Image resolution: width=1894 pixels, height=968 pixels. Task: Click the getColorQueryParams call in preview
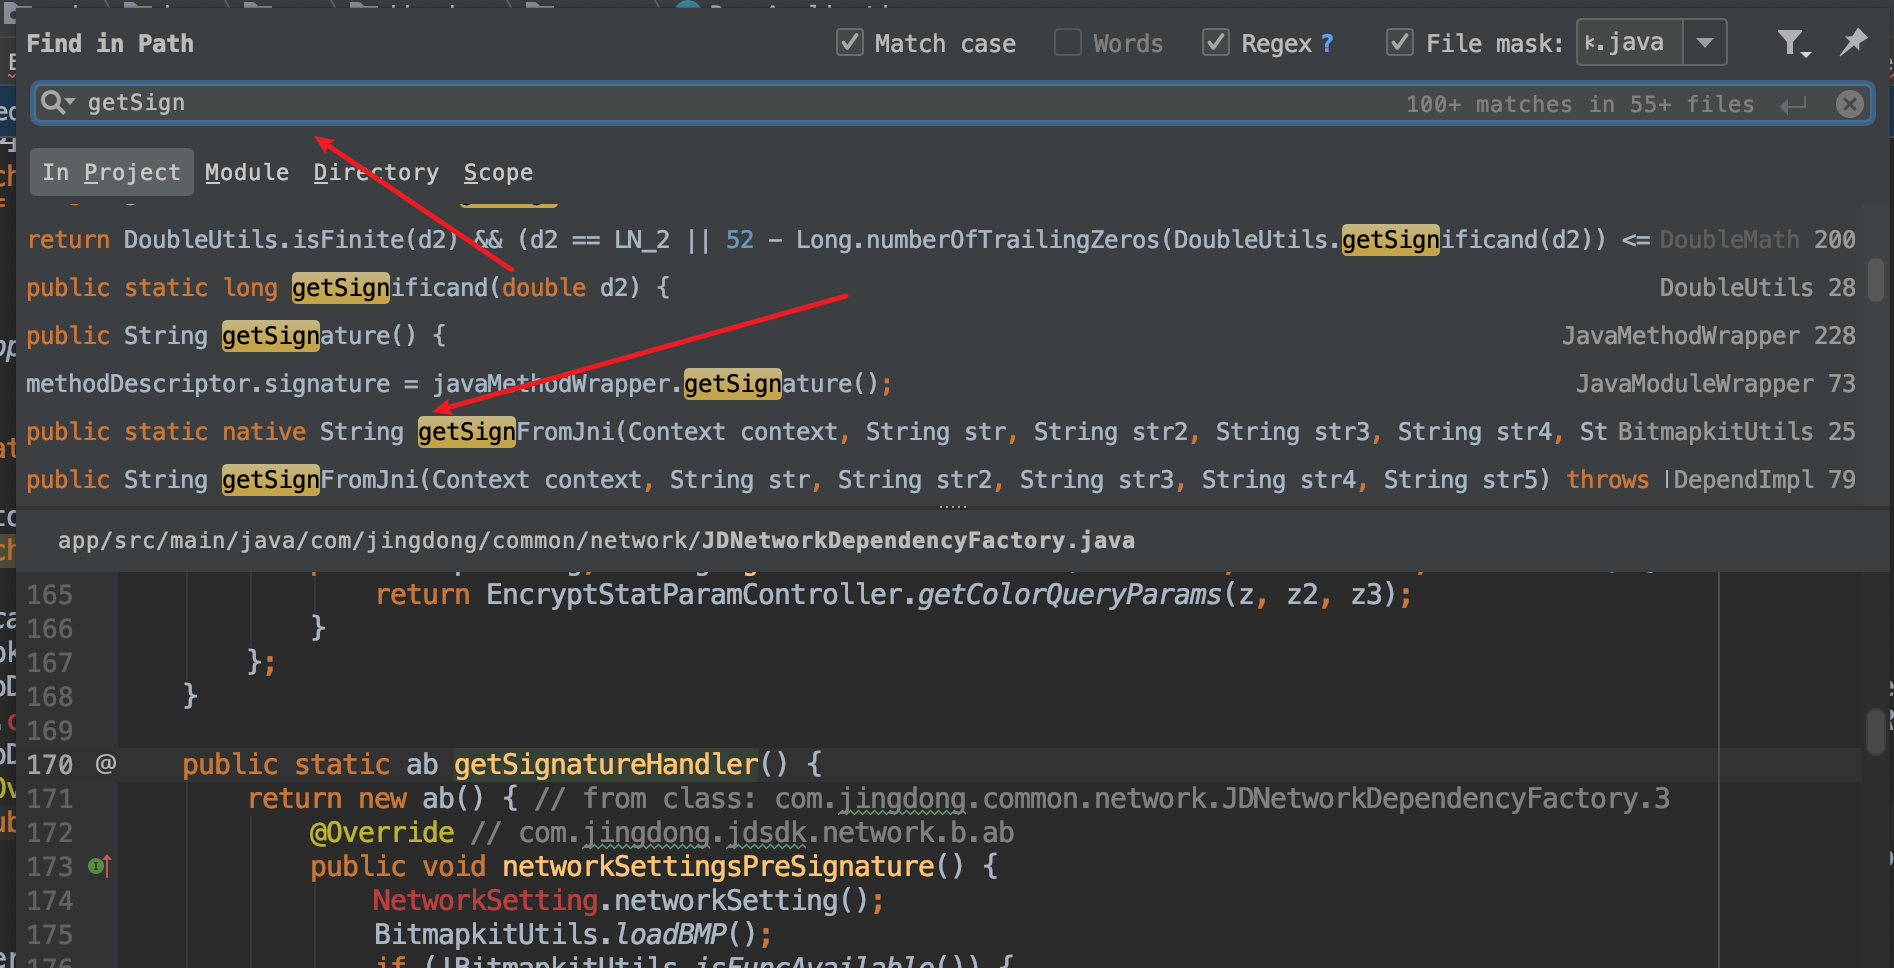[x=1069, y=595]
